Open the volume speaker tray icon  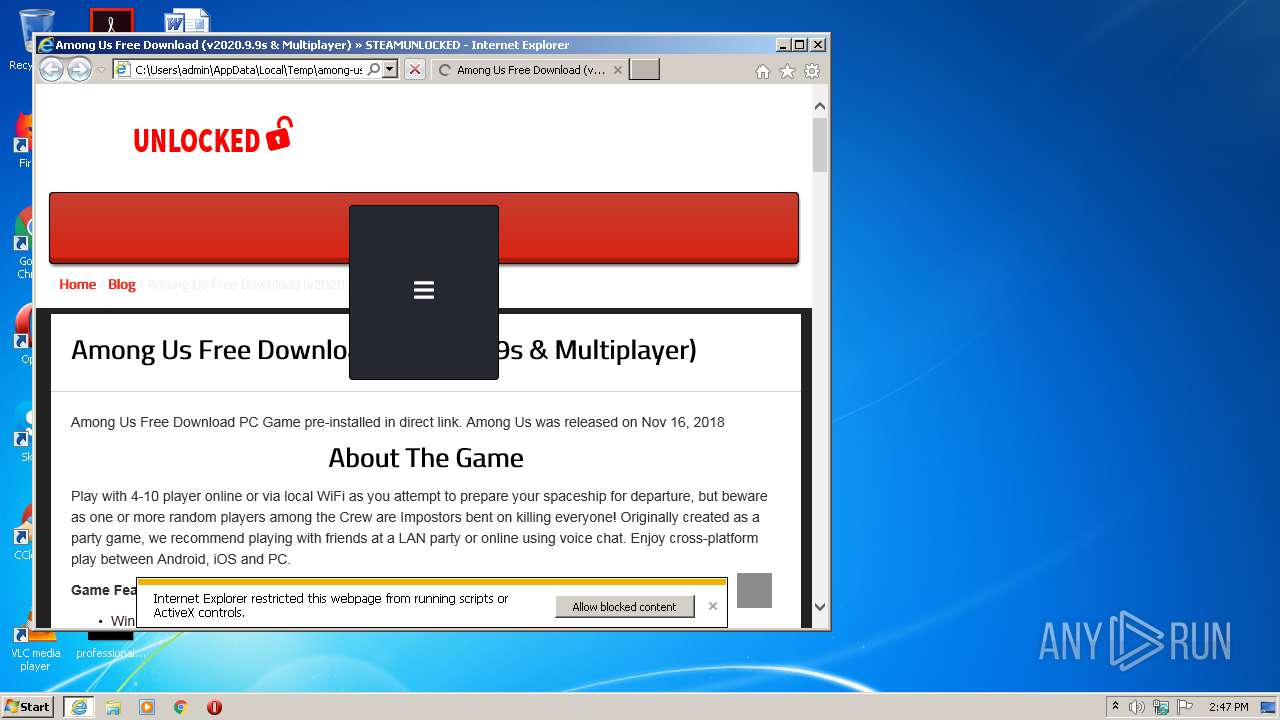tap(1137, 707)
